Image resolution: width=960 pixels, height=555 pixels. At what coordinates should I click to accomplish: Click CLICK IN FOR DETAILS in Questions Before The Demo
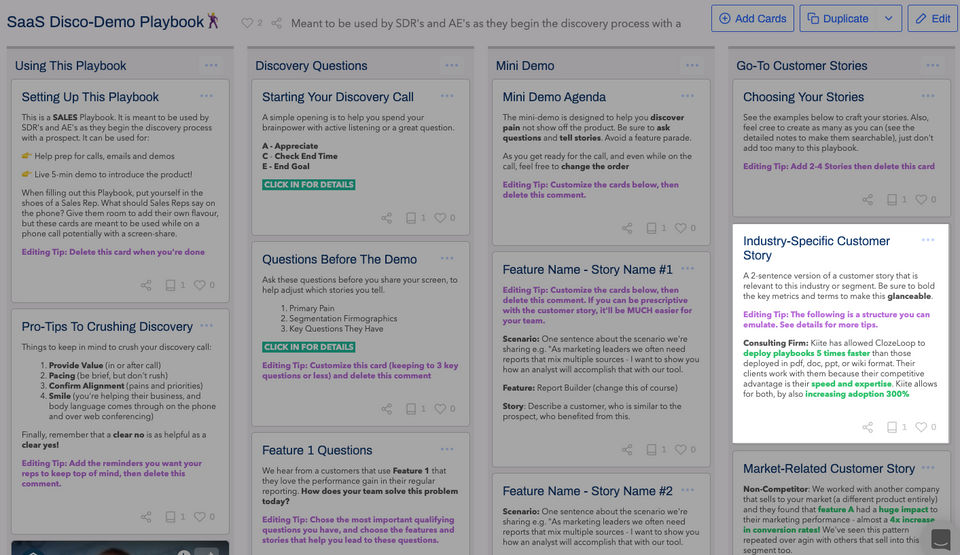[309, 347]
